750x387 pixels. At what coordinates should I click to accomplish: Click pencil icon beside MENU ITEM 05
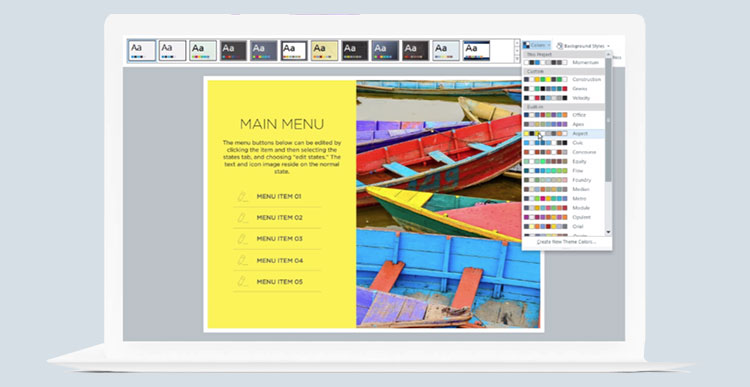(243, 281)
